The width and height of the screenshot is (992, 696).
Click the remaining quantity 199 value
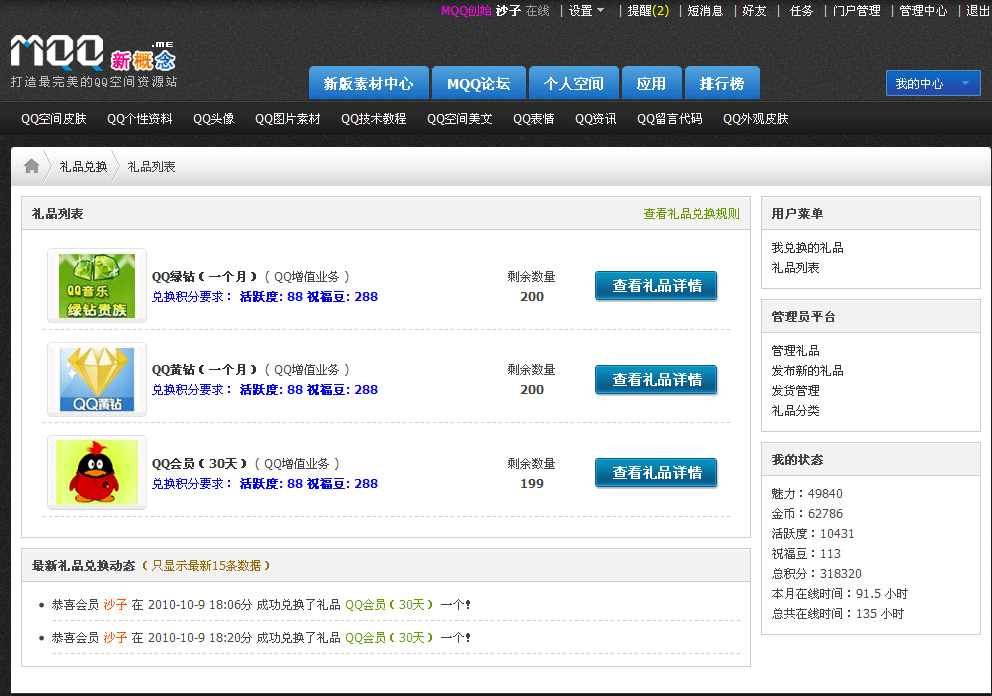532,484
